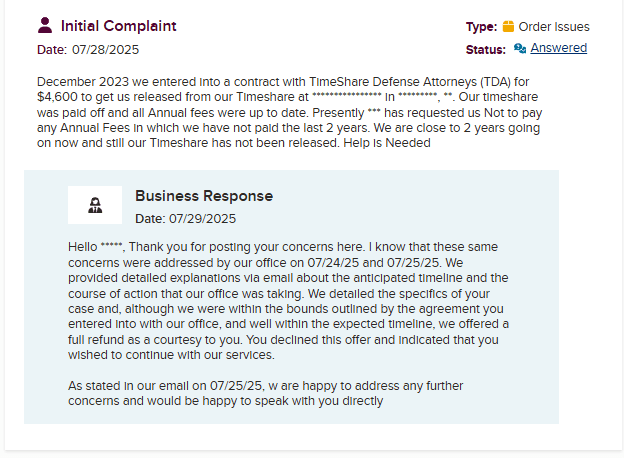Click the person icon beside Initial Complaint
624x458 pixels.
pos(44,25)
